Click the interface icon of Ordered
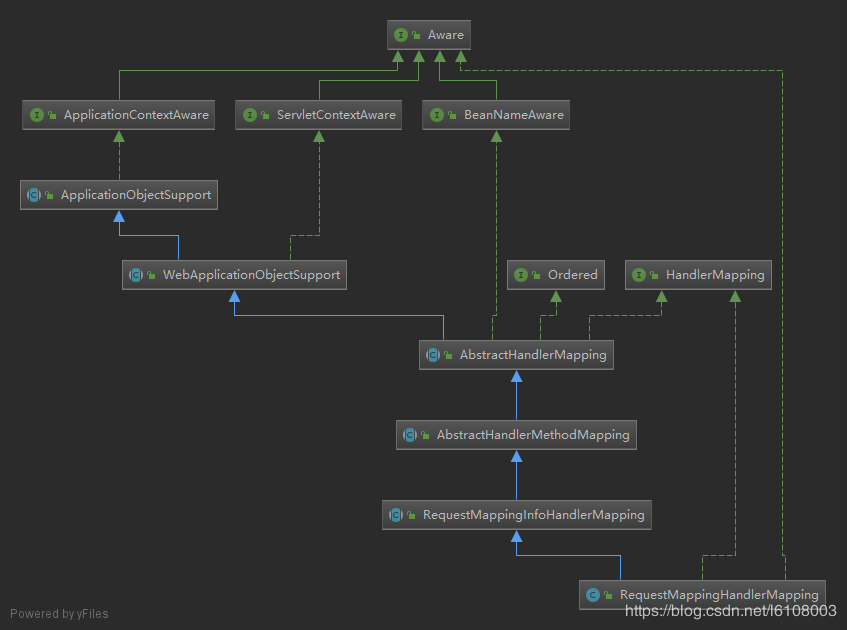 point(521,275)
